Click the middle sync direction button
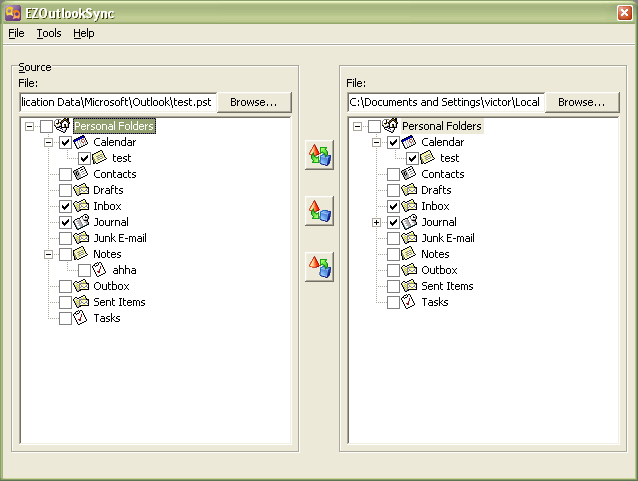This screenshot has height=481, width=638. [x=319, y=211]
